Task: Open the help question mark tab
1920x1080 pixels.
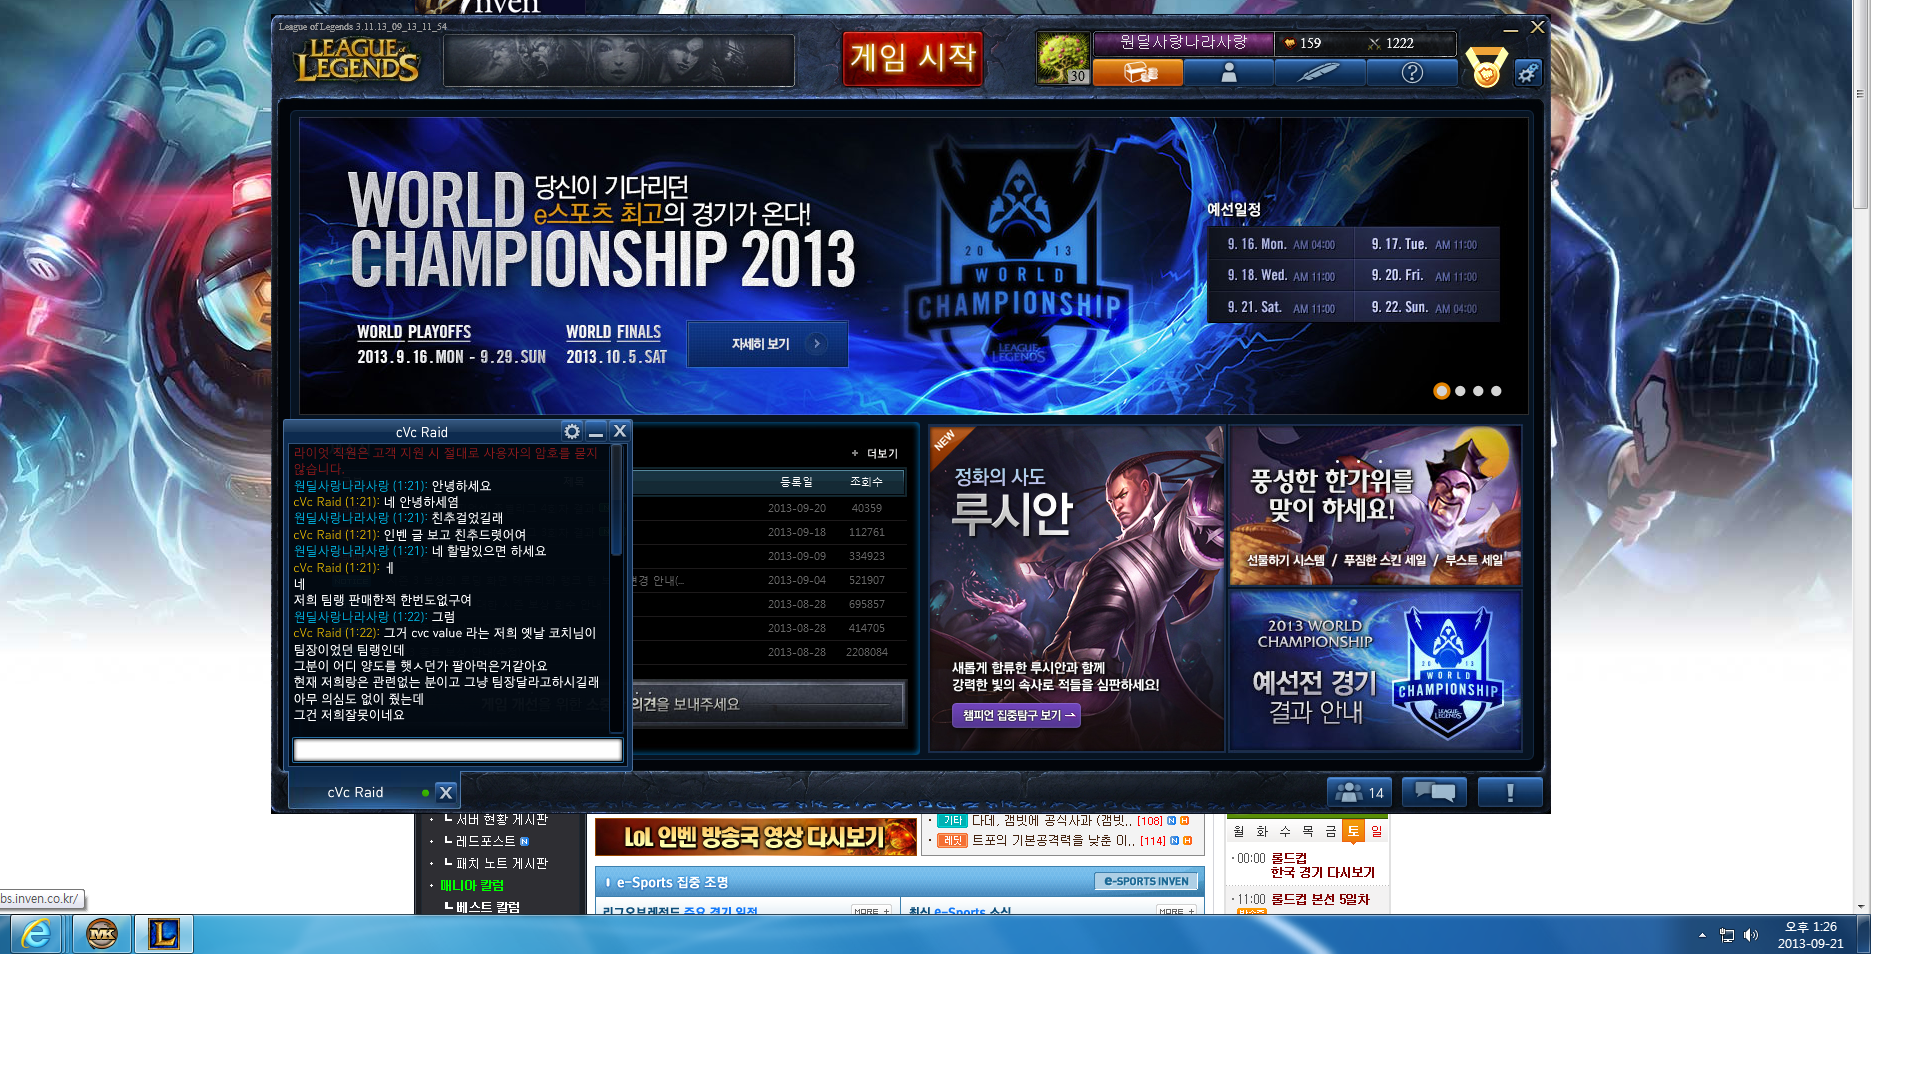Action: (x=1412, y=73)
